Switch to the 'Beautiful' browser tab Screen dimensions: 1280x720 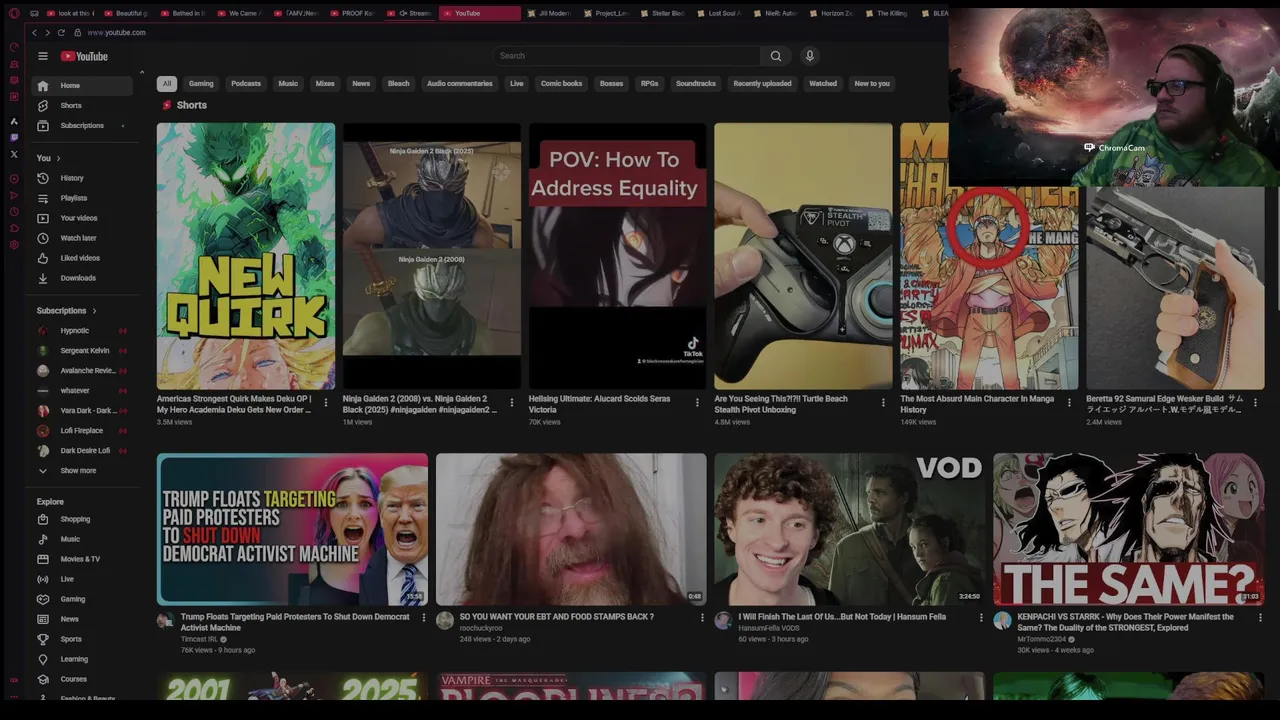click(127, 13)
